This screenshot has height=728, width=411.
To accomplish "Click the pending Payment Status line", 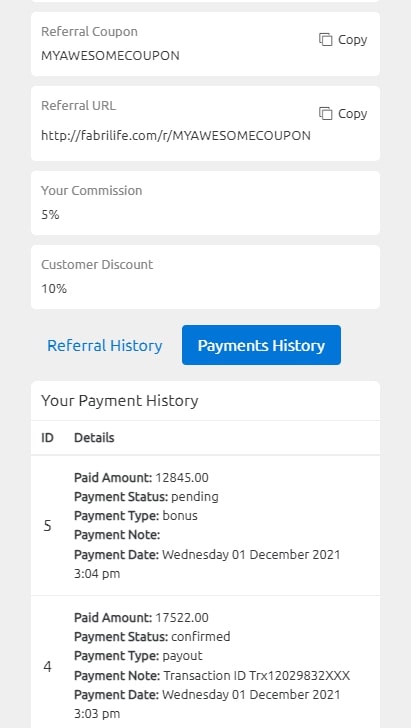I will (x=146, y=497).
